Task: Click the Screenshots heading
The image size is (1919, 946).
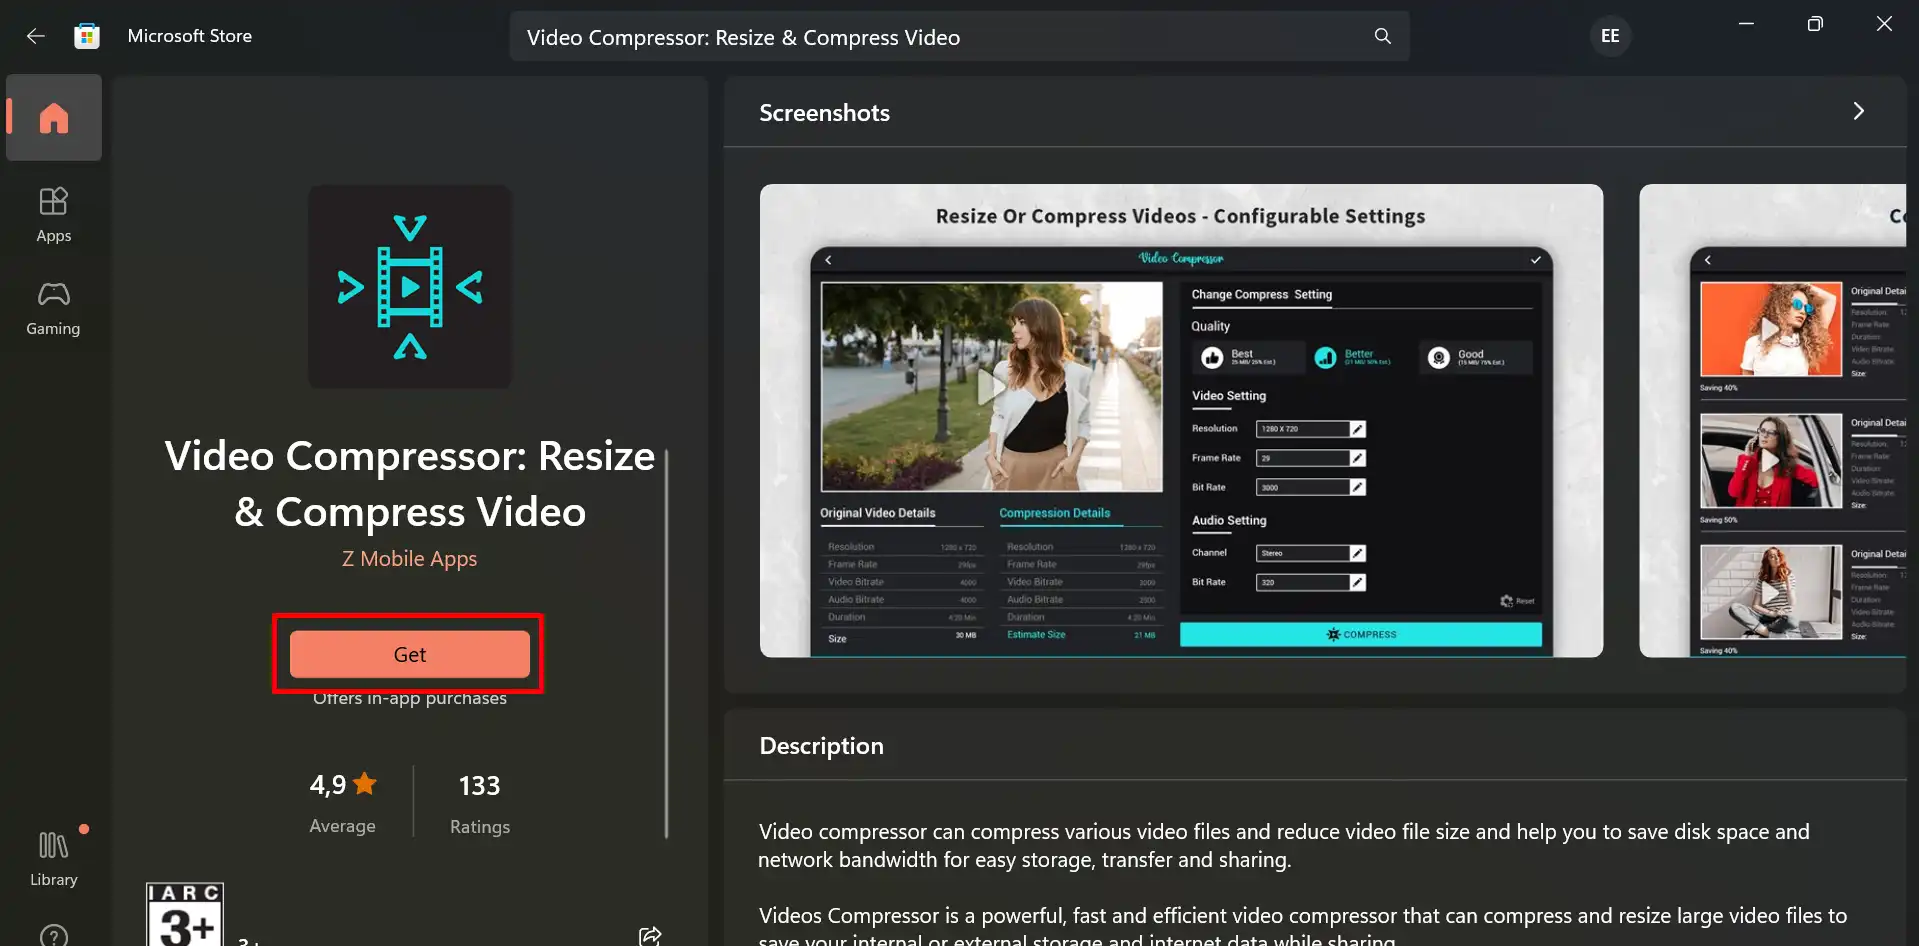Action: [825, 113]
